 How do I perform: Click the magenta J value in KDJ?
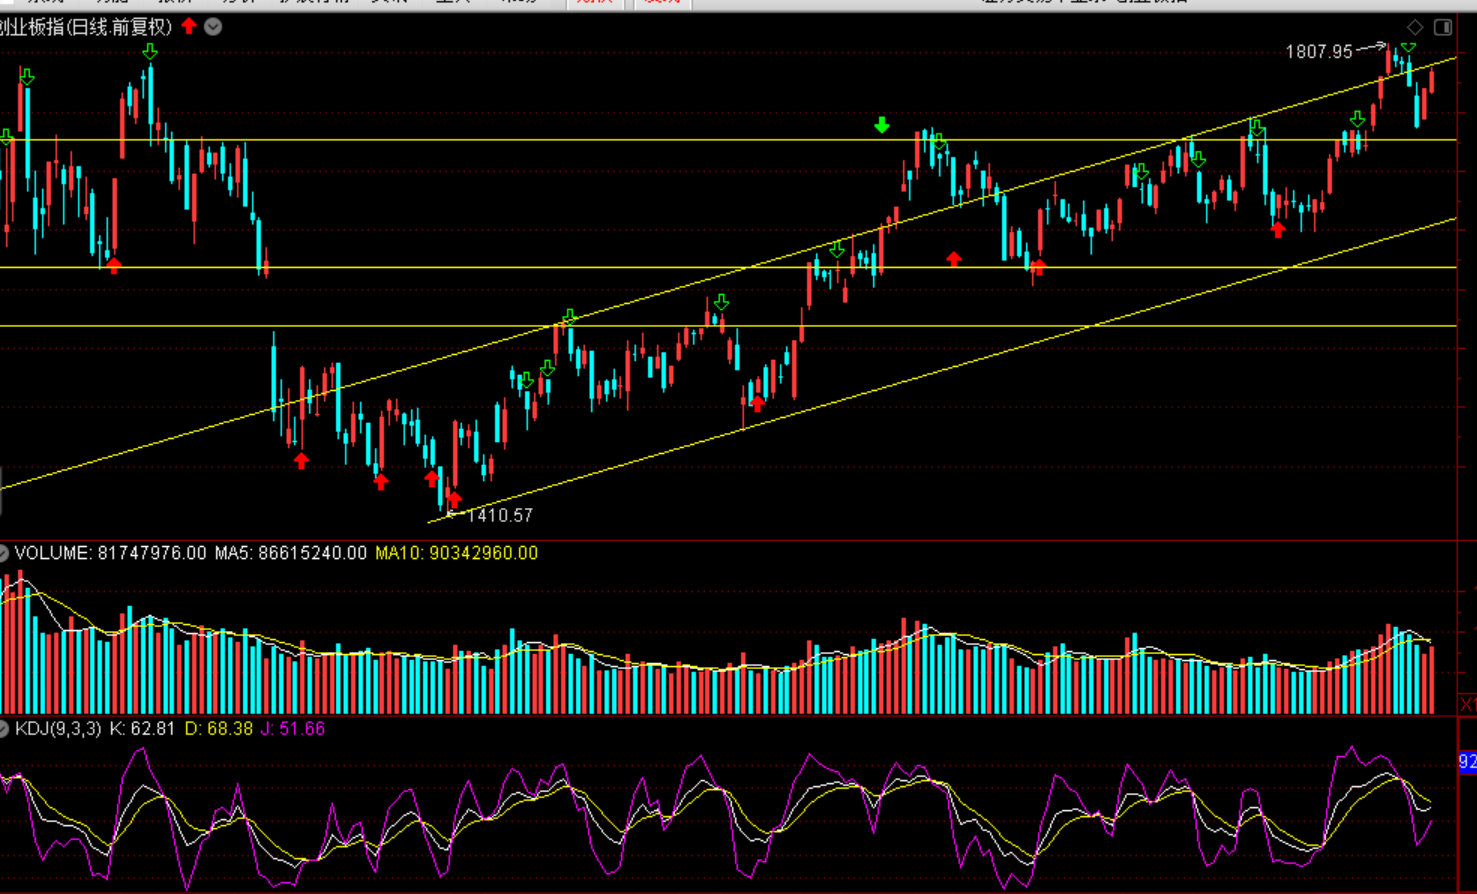[x=293, y=729]
